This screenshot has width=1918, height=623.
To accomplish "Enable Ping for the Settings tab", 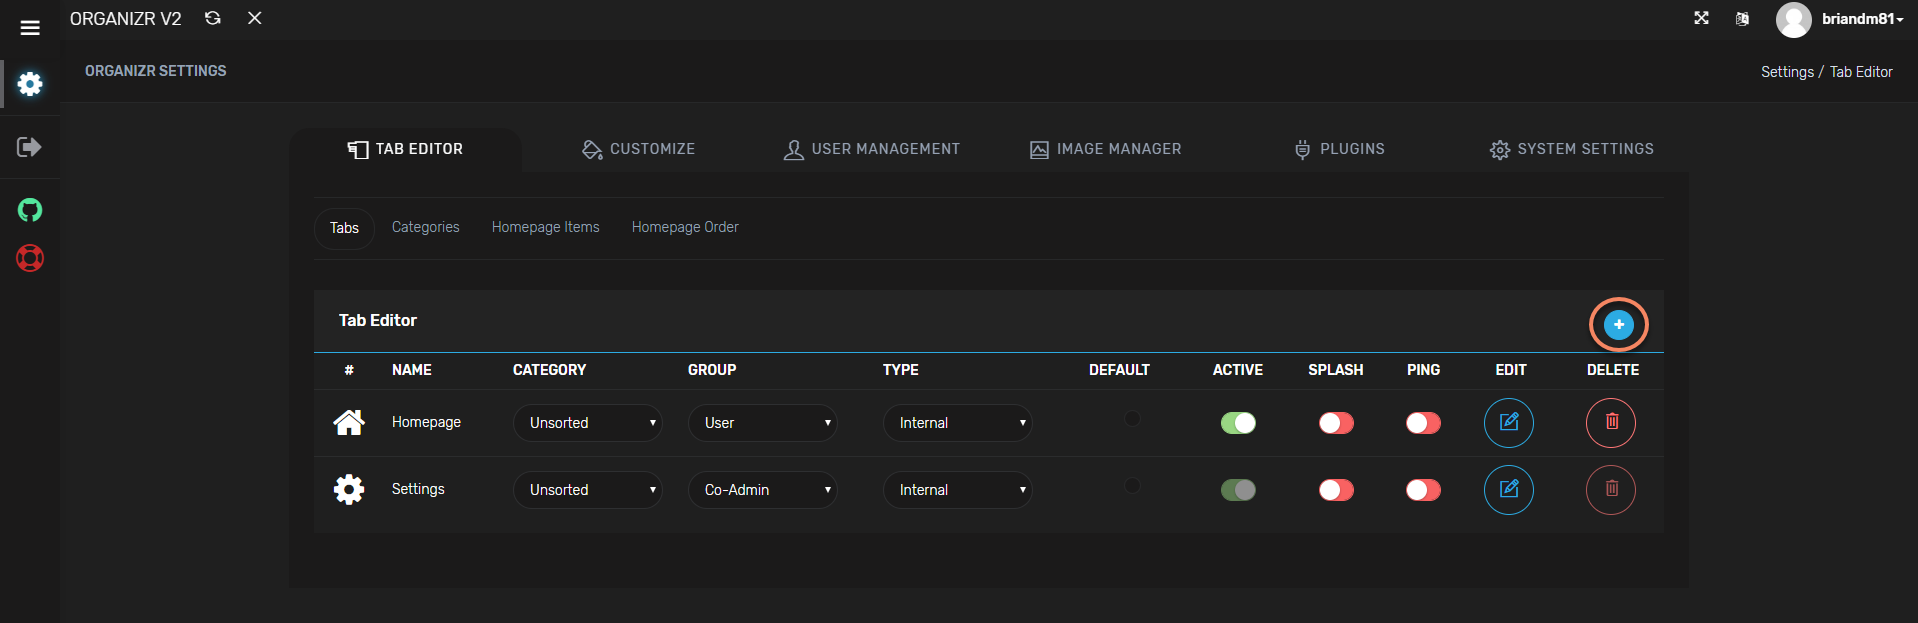I will click(x=1423, y=490).
